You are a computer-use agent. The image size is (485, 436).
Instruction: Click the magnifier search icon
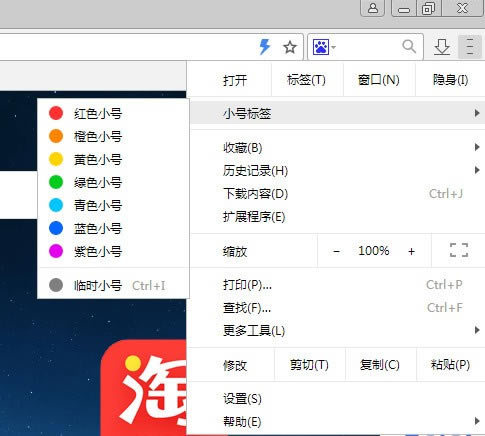click(x=409, y=47)
